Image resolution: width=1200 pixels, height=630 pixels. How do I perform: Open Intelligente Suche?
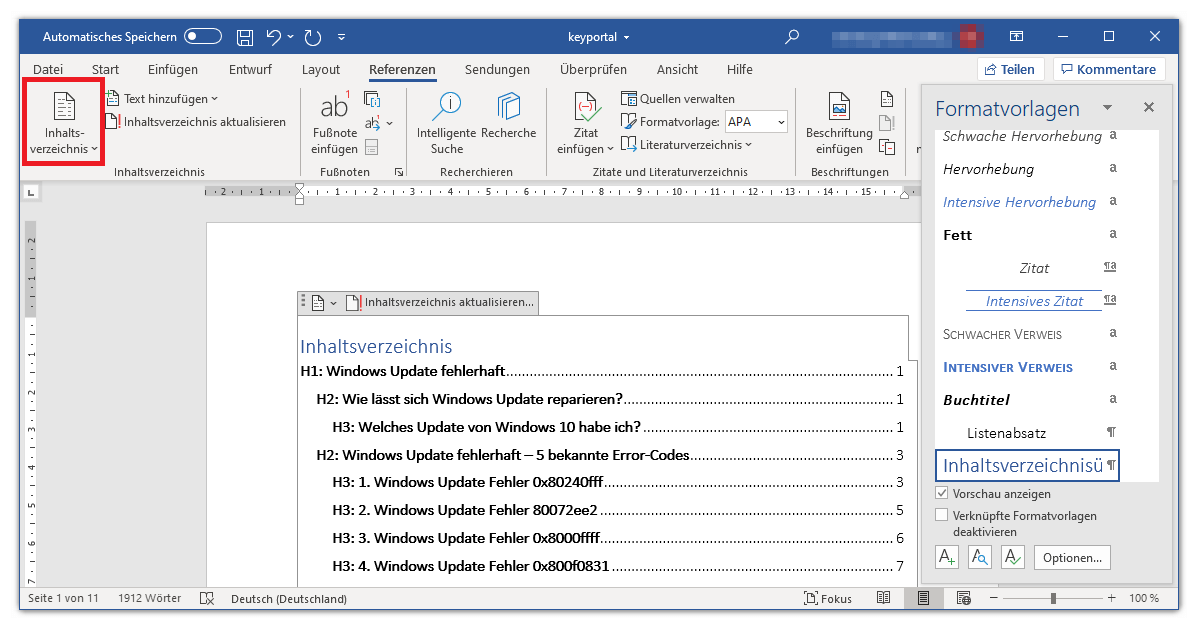[447, 122]
